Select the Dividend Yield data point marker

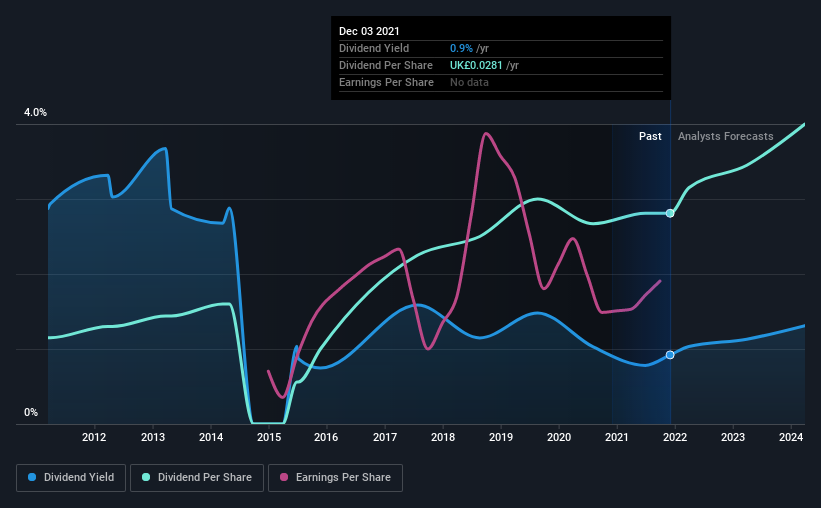(670, 355)
